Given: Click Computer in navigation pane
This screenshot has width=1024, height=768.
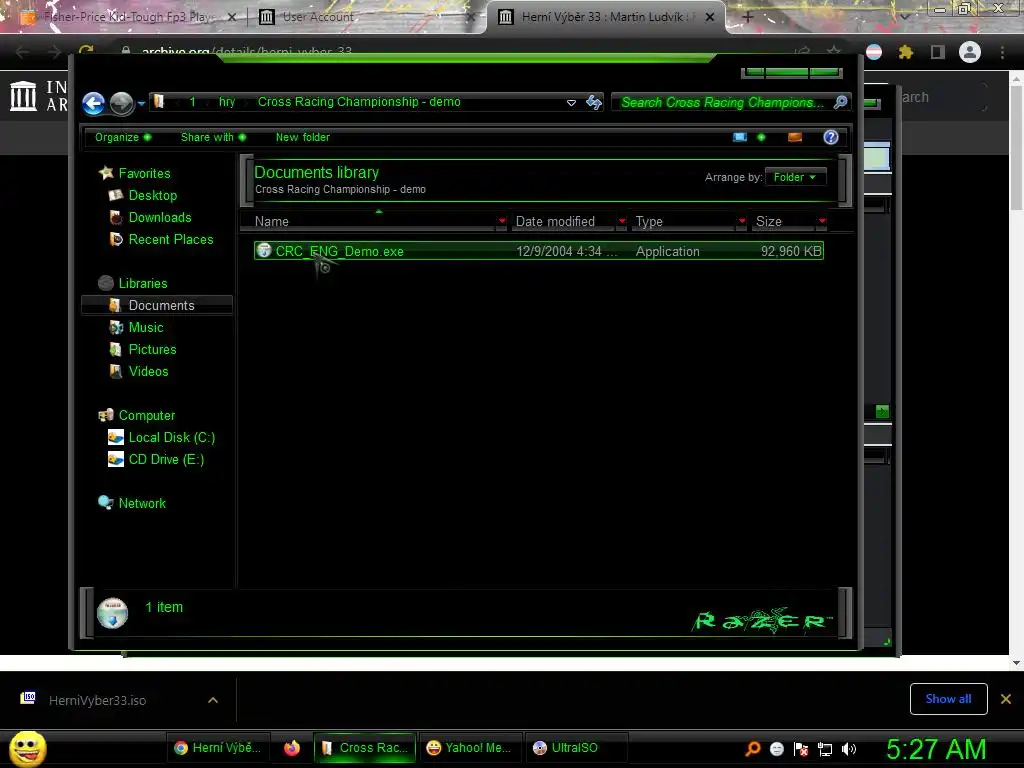Looking at the screenshot, I should coord(146,415).
